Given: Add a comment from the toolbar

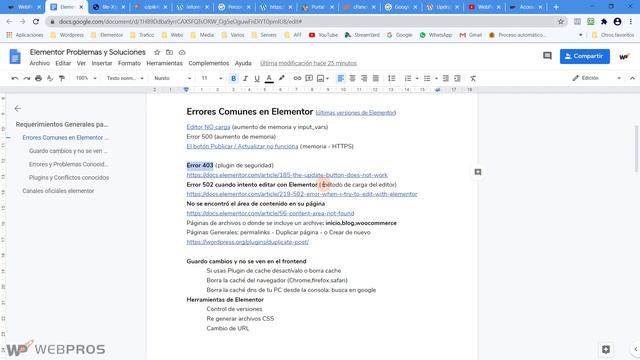Looking at the screenshot, I should click(x=309, y=78).
